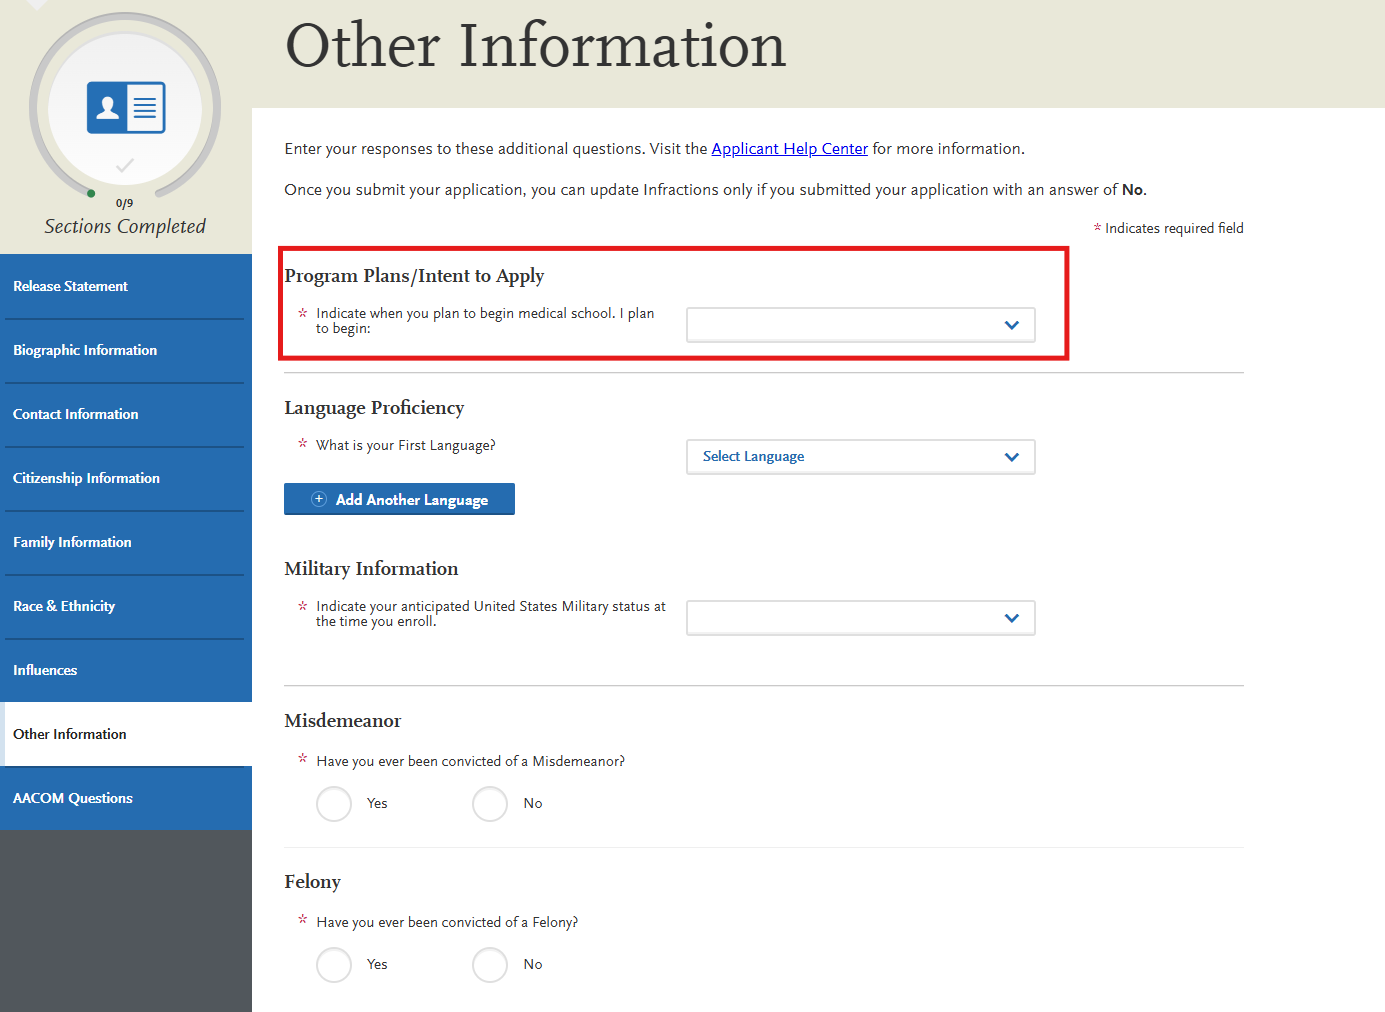Select No for Misdemeanor conviction
This screenshot has width=1385, height=1012.
[x=489, y=803]
